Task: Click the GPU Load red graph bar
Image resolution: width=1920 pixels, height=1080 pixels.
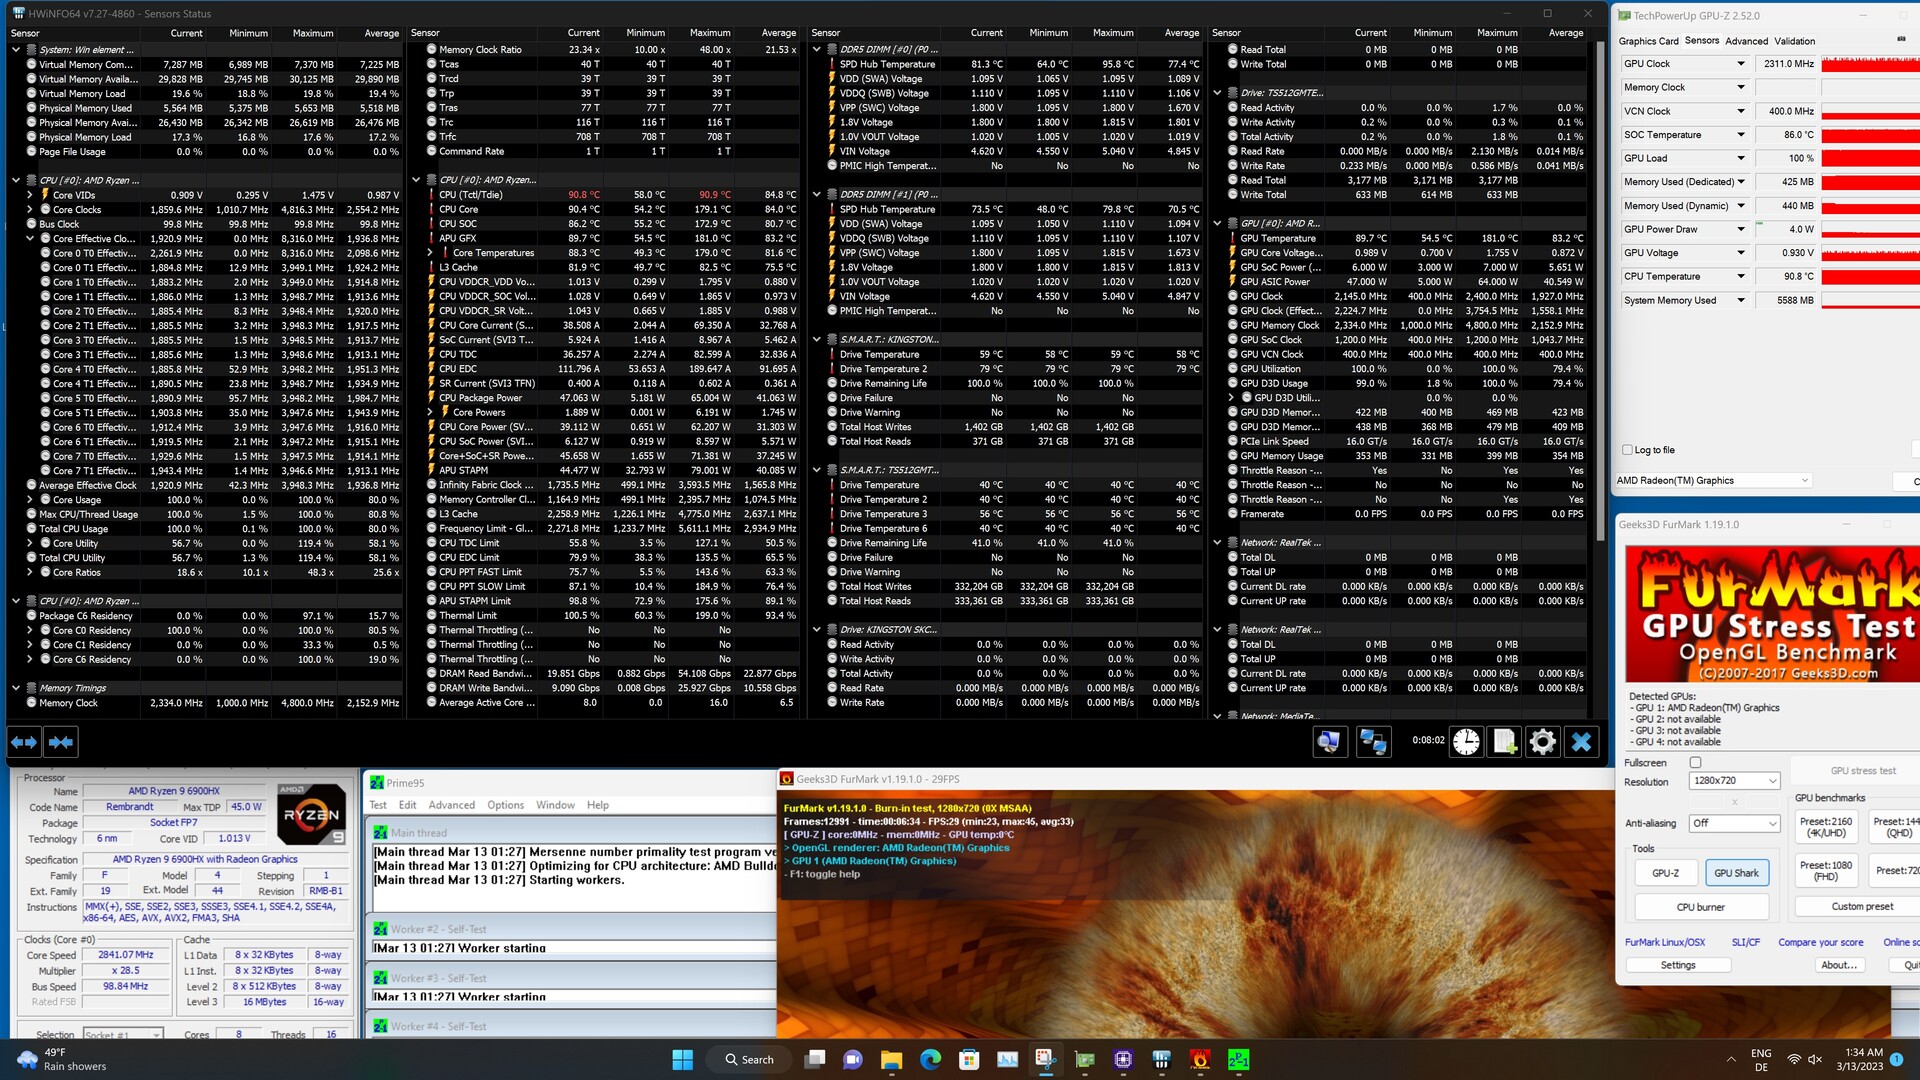Action: tap(1868, 158)
